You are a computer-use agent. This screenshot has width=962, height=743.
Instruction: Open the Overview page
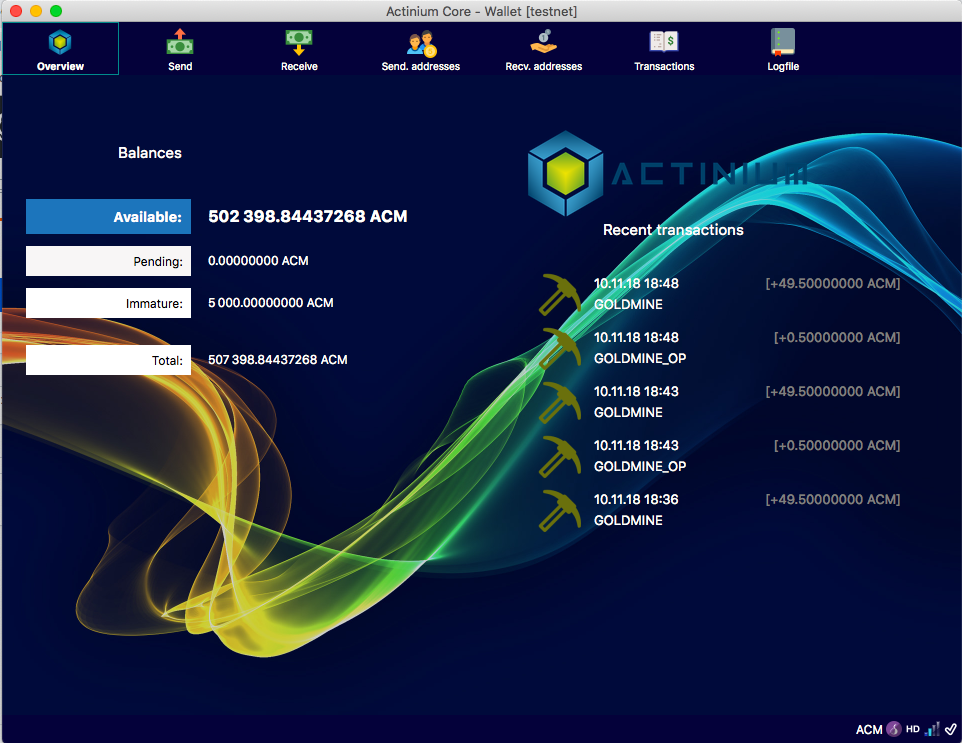60,49
